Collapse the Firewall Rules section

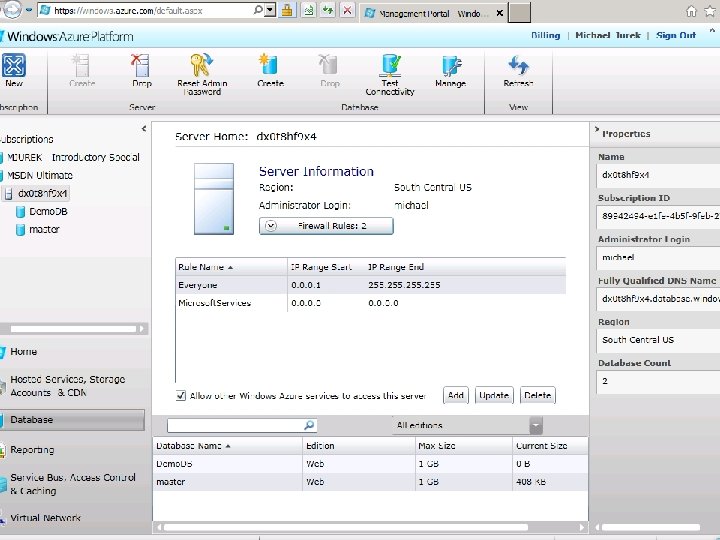pyautogui.click(x=326, y=226)
